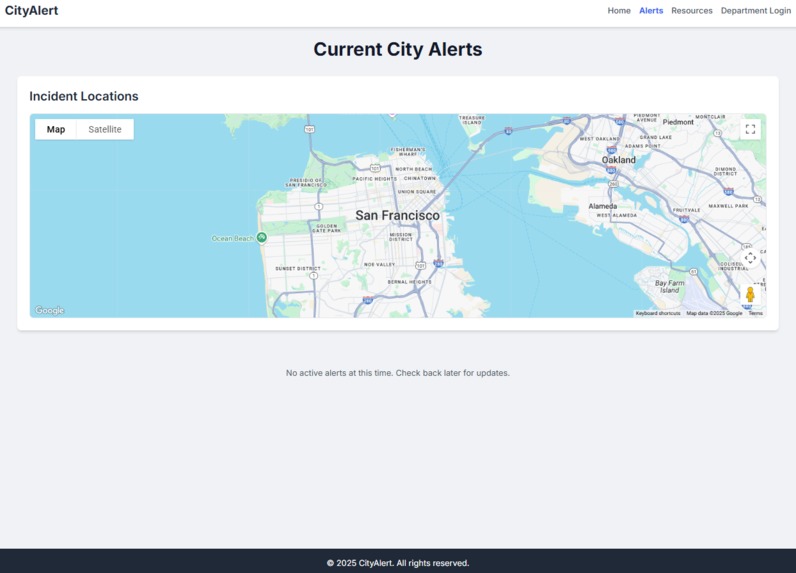The height and width of the screenshot is (573, 796).
Task: Open the map camera controls button
Action: pos(750,258)
